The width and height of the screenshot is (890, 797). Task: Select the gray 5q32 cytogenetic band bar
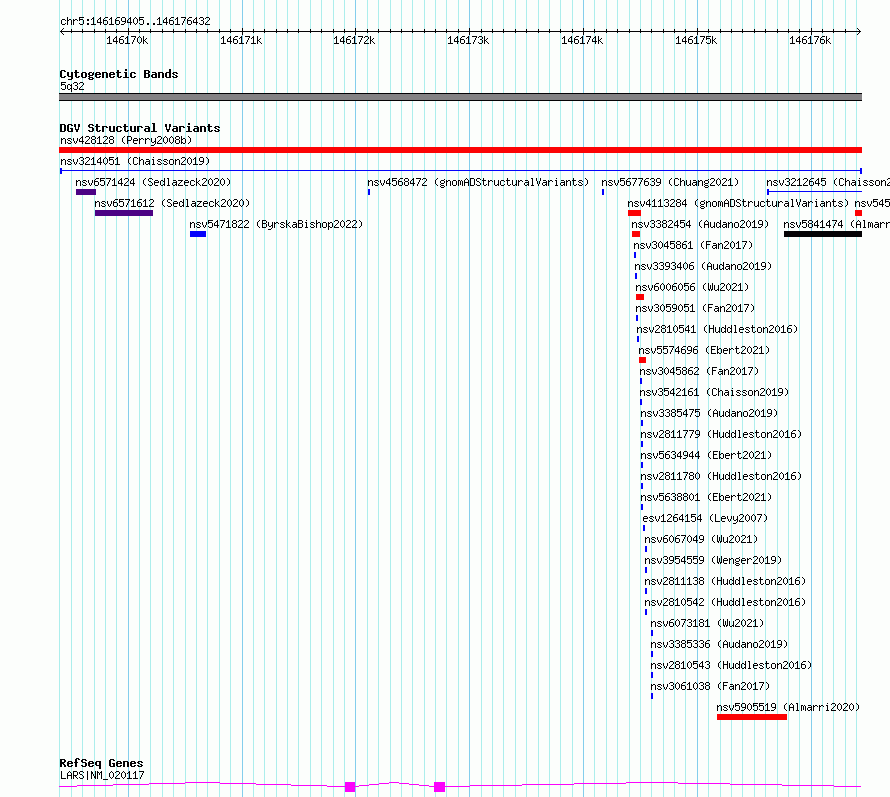(460, 97)
